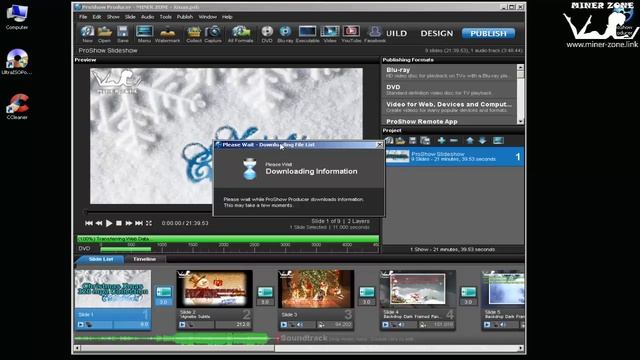The image size is (640, 360).
Task: Toggle full screen preview
Action: tap(149, 223)
